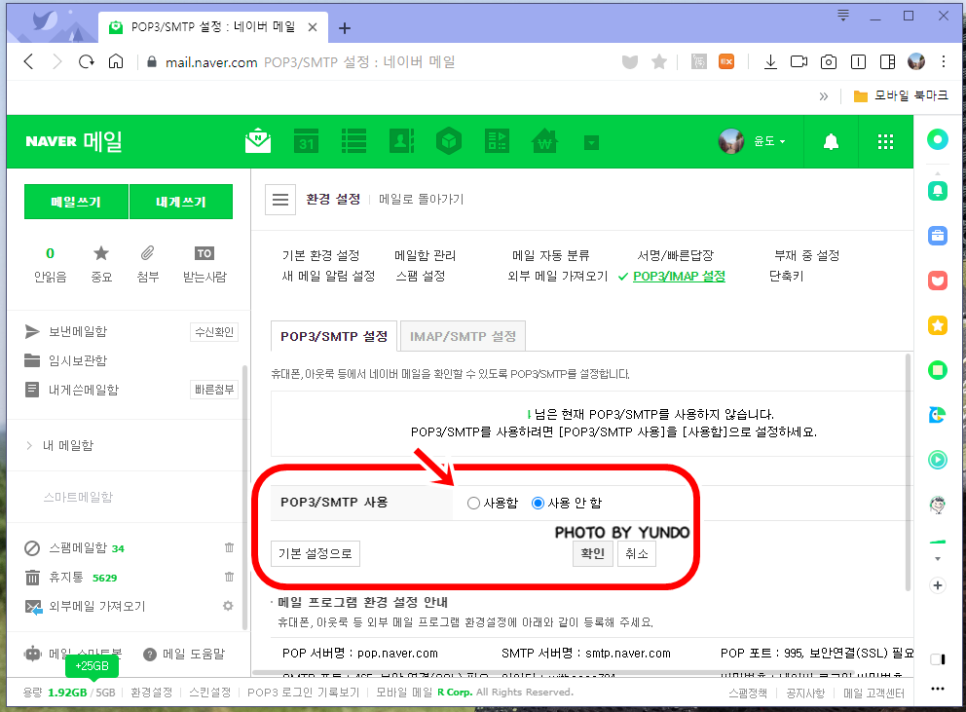This screenshot has height=712, width=966.
Task: Open the Naver services grid menu
Action: (885, 142)
